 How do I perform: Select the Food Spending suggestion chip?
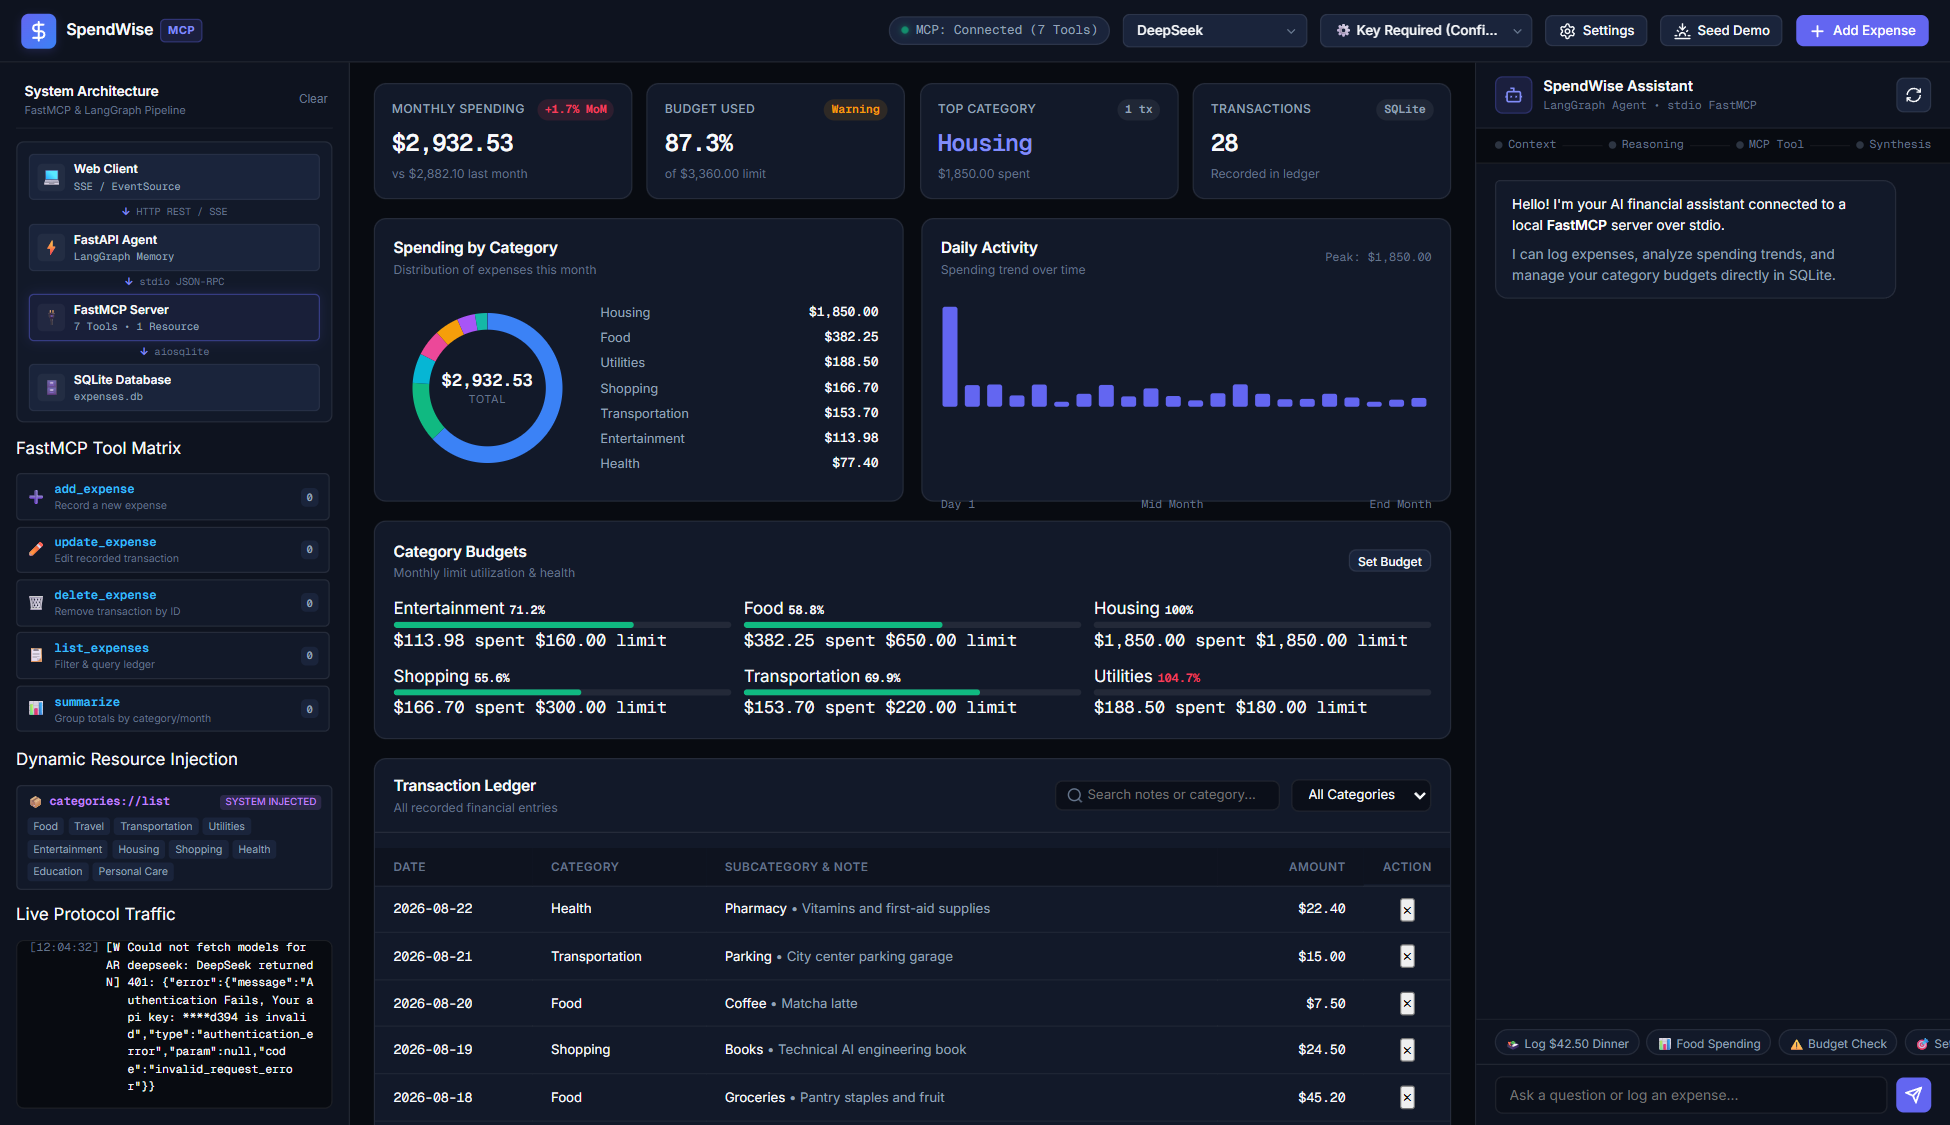1709,1044
